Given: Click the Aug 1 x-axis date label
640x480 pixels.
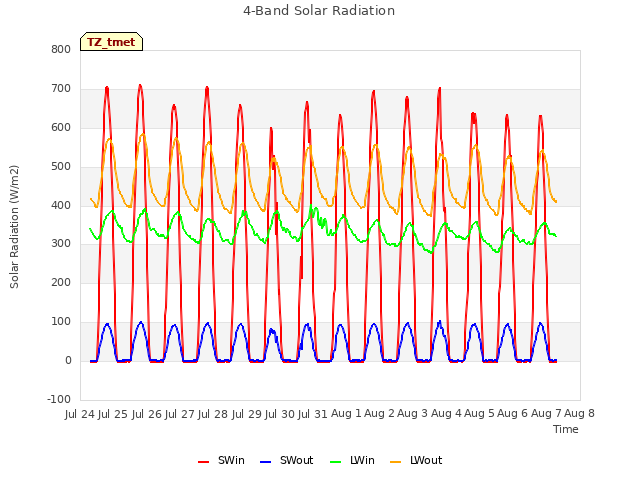Looking at the screenshot, I should pyautogui.click(x=346, y=414).
